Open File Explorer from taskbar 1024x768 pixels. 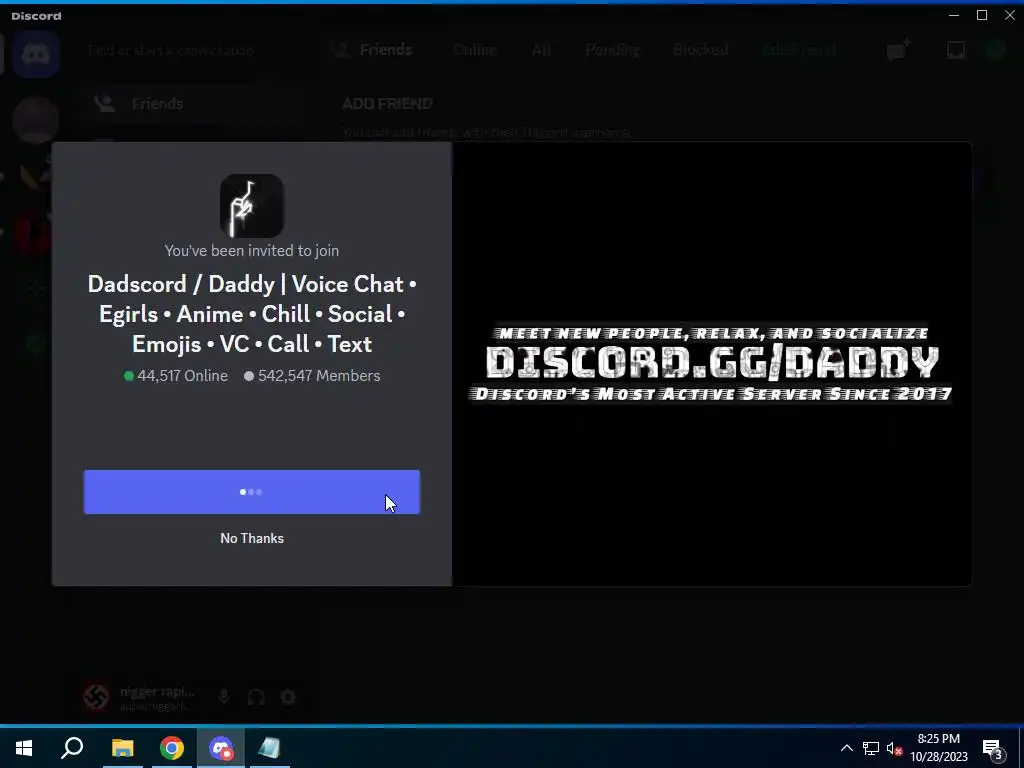[x=122, y=748]
